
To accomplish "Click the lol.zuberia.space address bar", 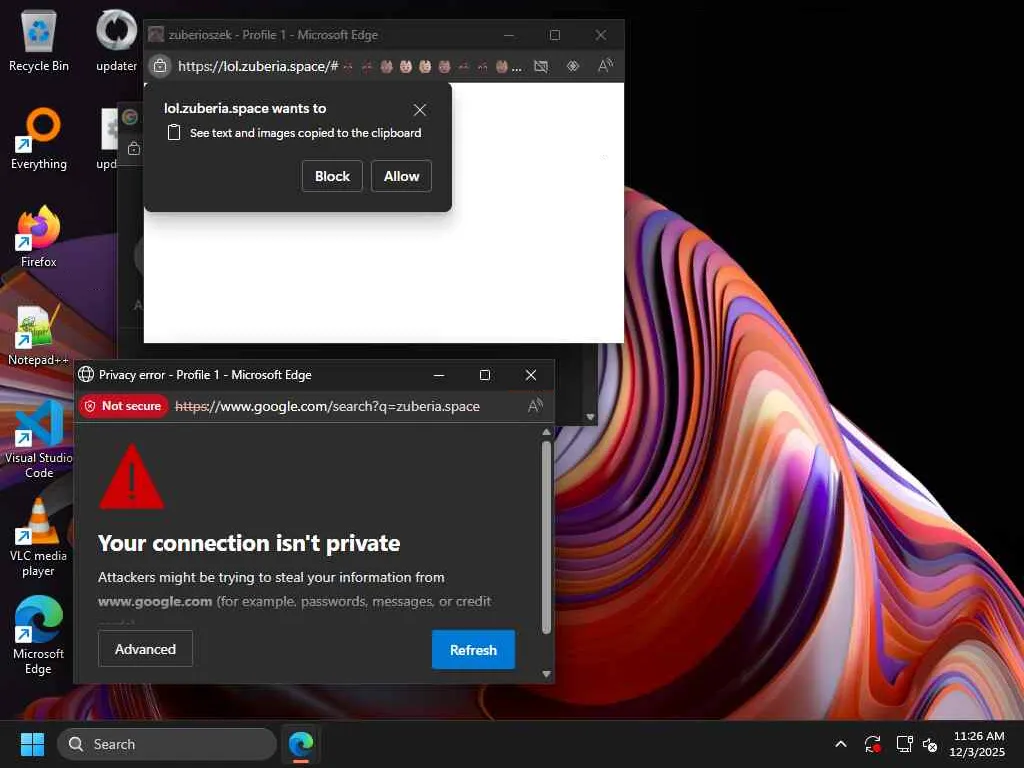I will 349,66.
